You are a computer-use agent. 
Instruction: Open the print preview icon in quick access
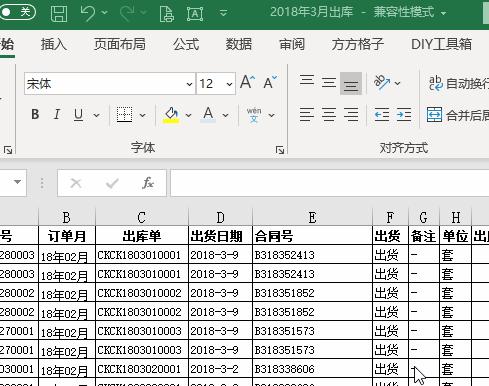pos(167,14)
